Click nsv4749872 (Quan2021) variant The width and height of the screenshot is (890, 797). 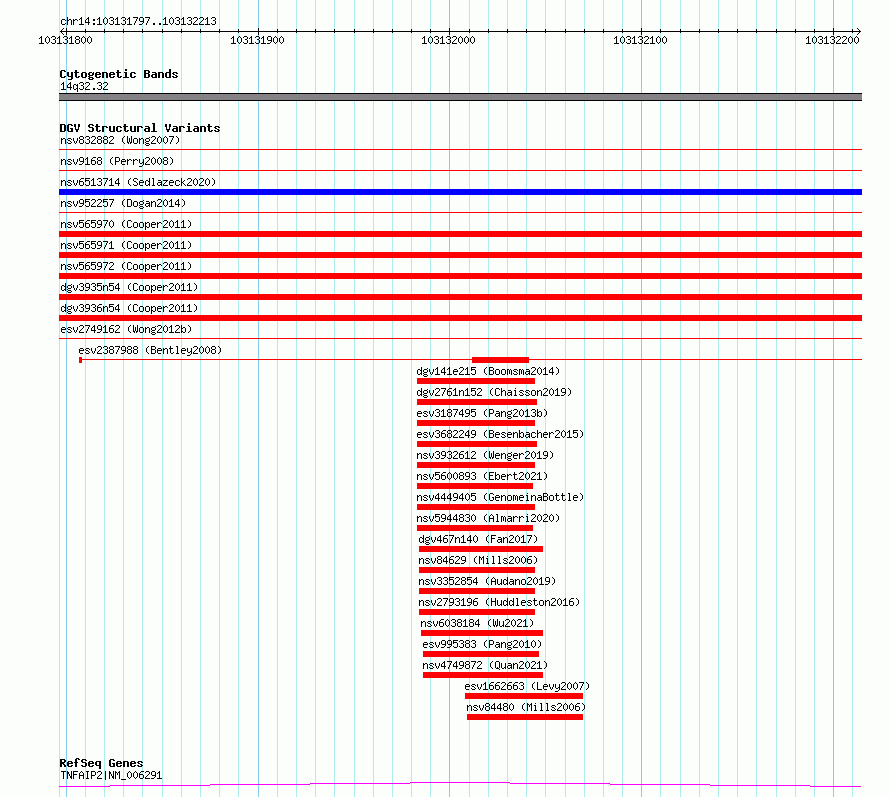click(485, 665)
